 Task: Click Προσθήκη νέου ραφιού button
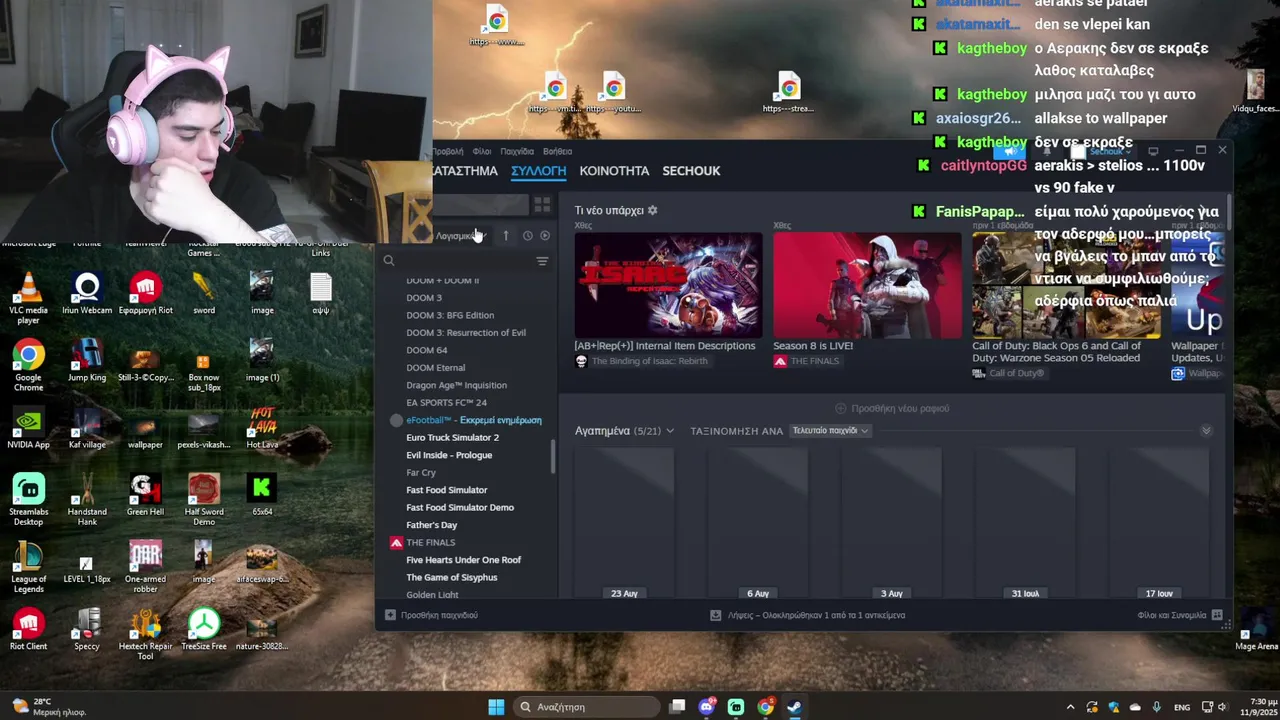click(892, 408)
